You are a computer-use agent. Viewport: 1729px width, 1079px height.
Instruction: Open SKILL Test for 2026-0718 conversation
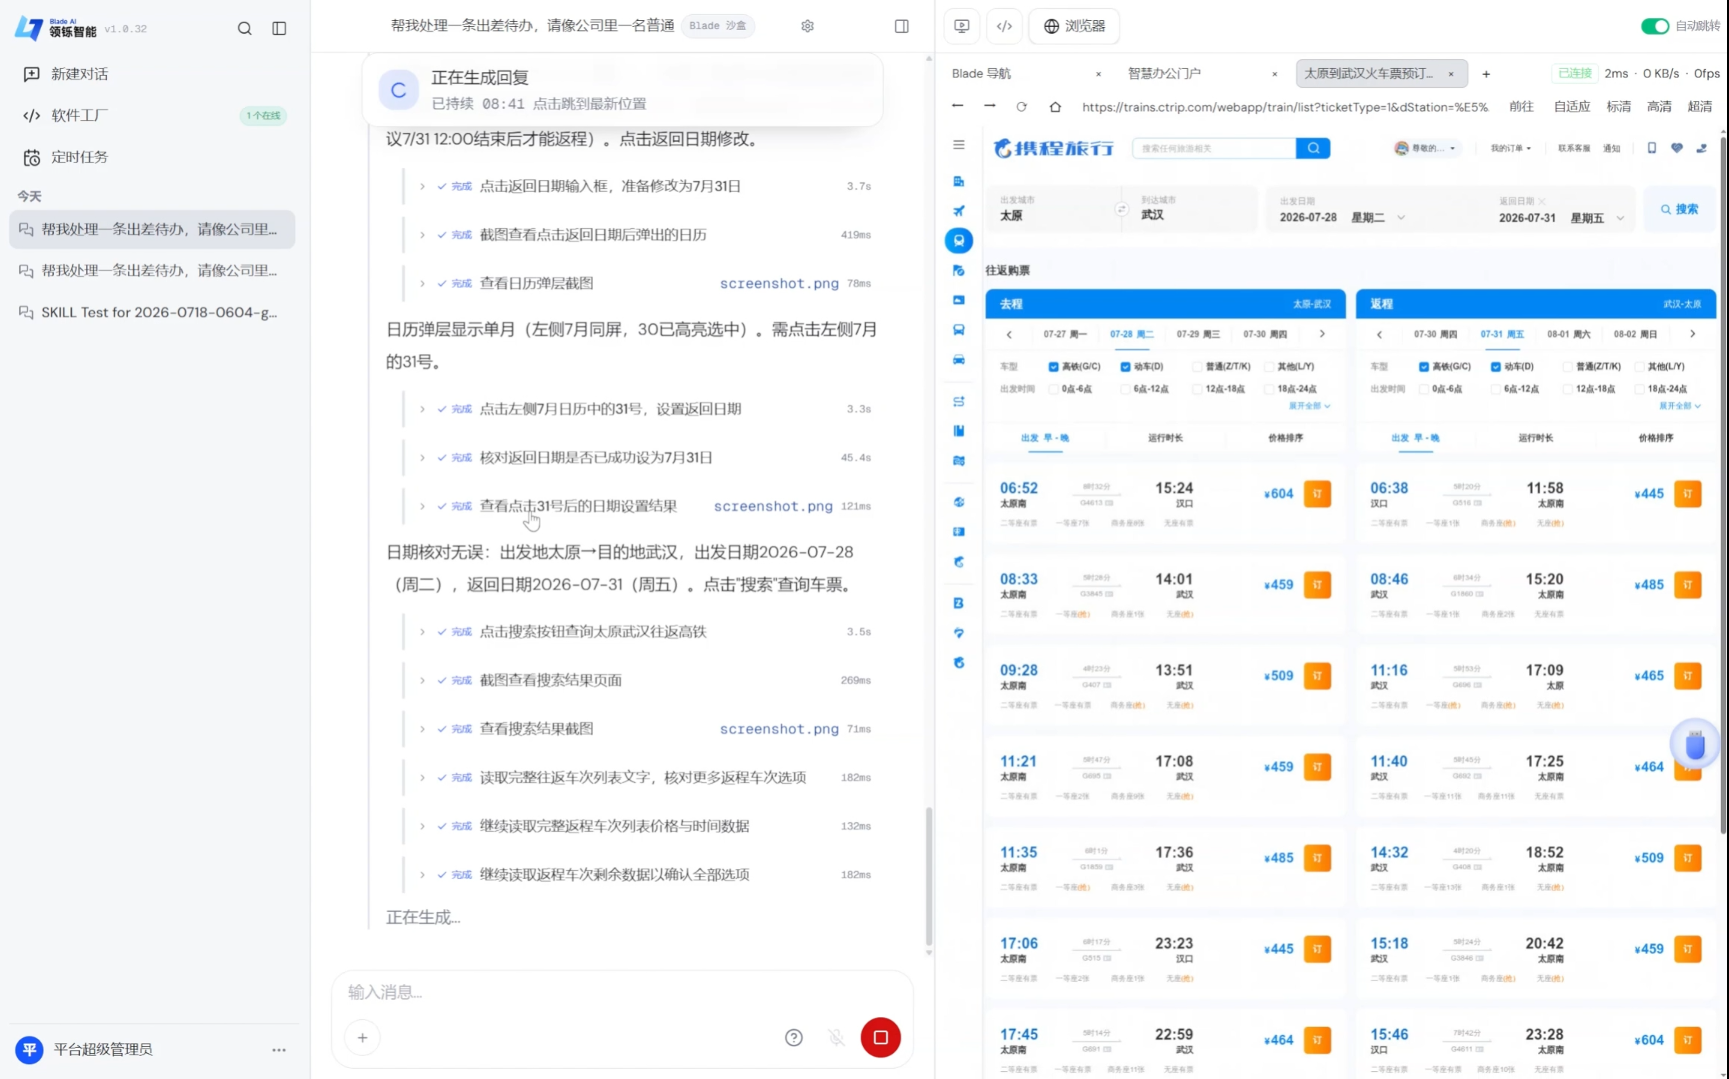[152, 312]
